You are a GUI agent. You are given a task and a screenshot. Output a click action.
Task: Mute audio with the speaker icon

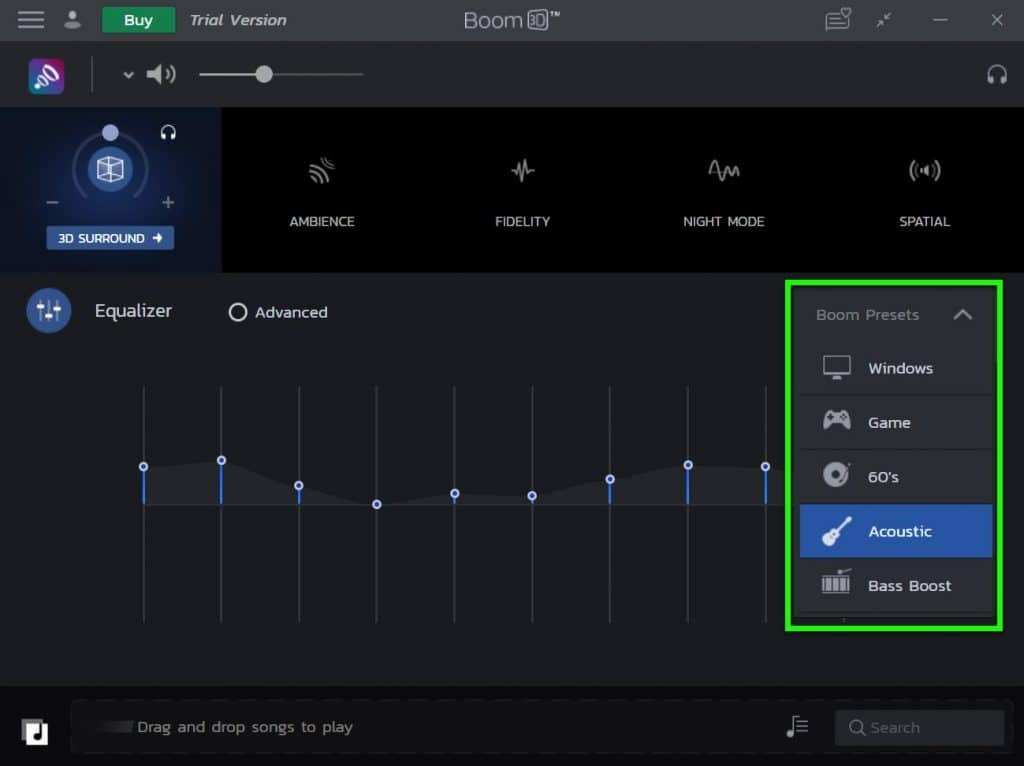pos(159,74)
